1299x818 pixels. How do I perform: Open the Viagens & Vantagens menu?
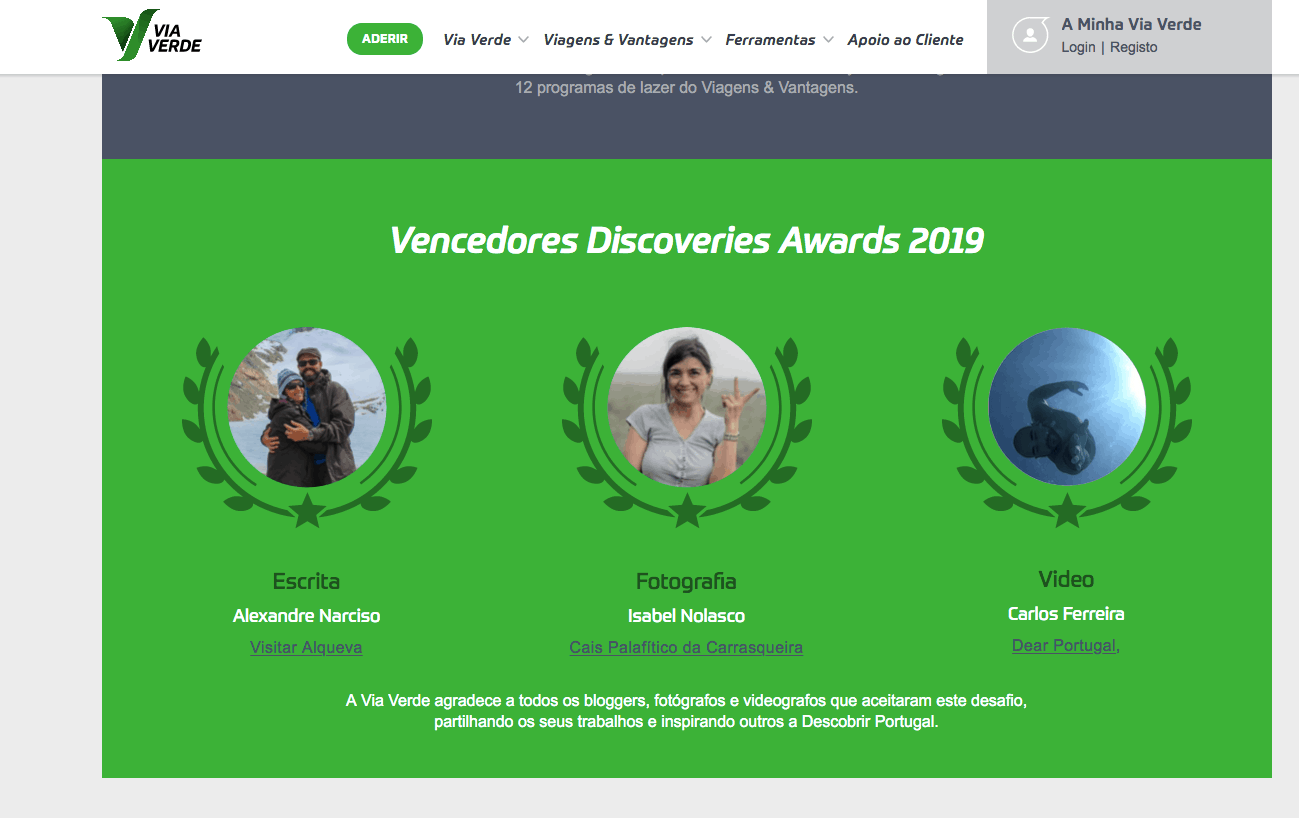tap(618, 40)
